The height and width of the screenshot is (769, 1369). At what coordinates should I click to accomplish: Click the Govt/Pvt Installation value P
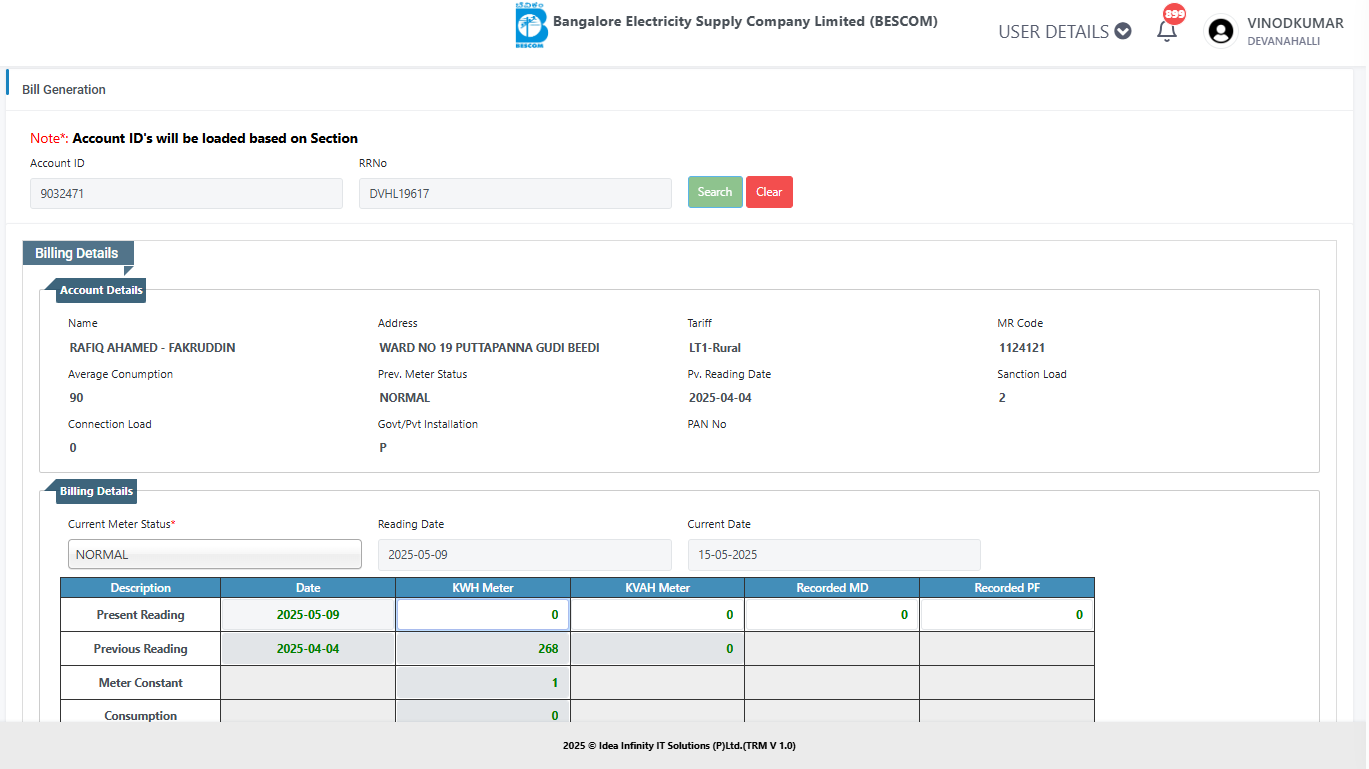tap(383, 448)
